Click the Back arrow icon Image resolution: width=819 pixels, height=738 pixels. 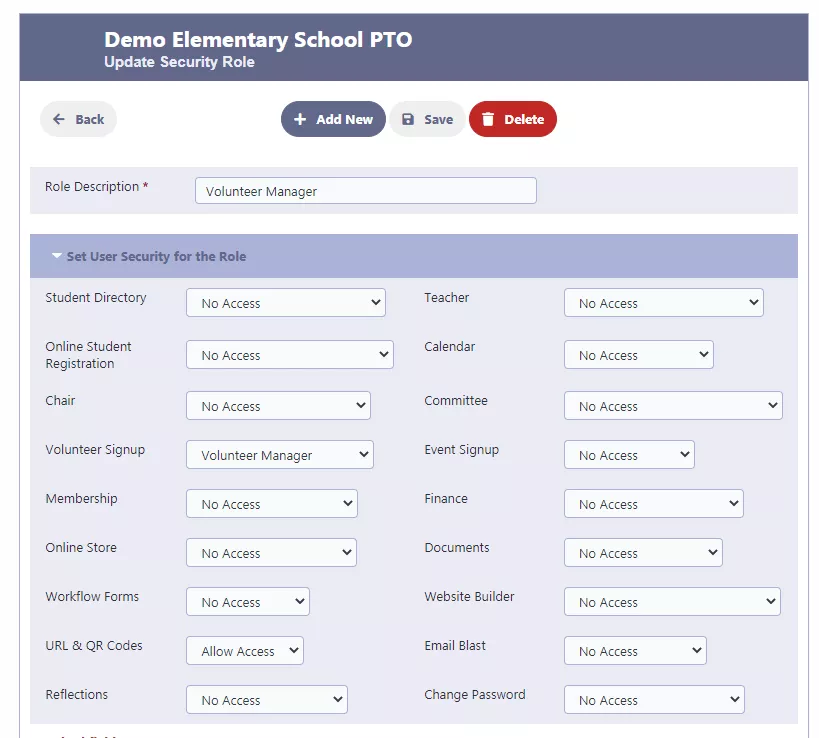(x=58, y=119)
